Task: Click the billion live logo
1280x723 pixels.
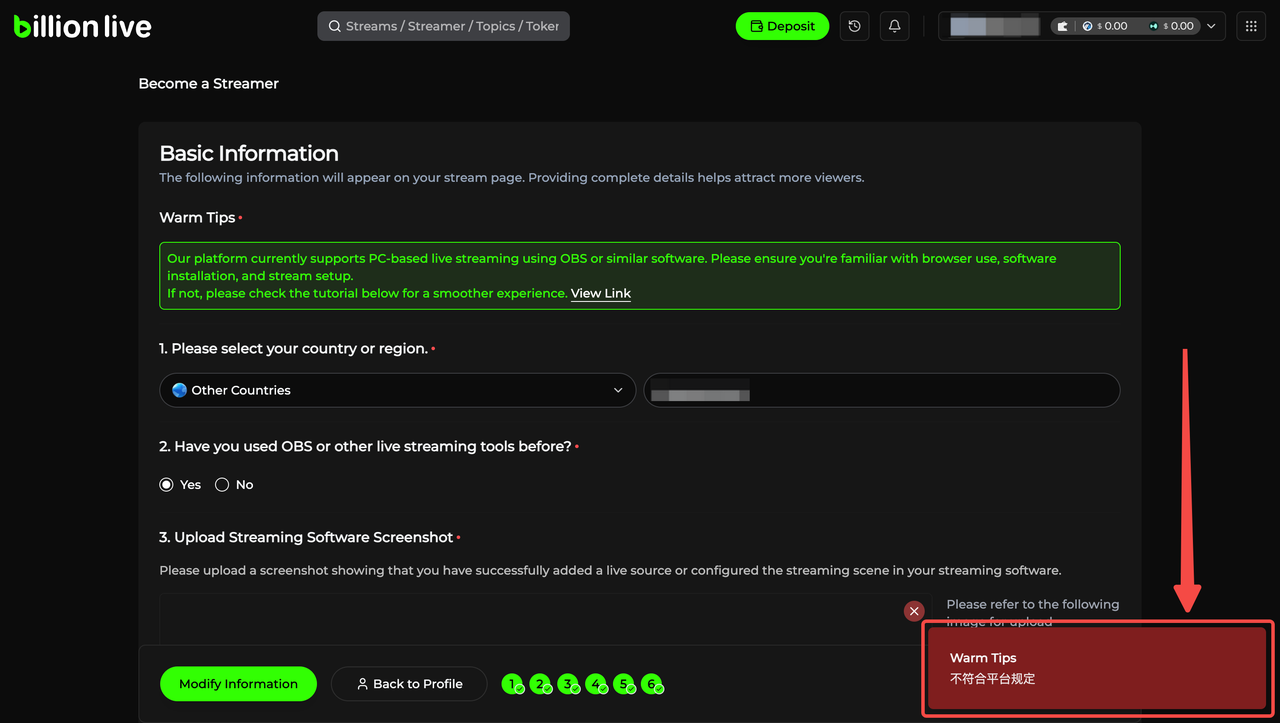Action: (83, 27)
